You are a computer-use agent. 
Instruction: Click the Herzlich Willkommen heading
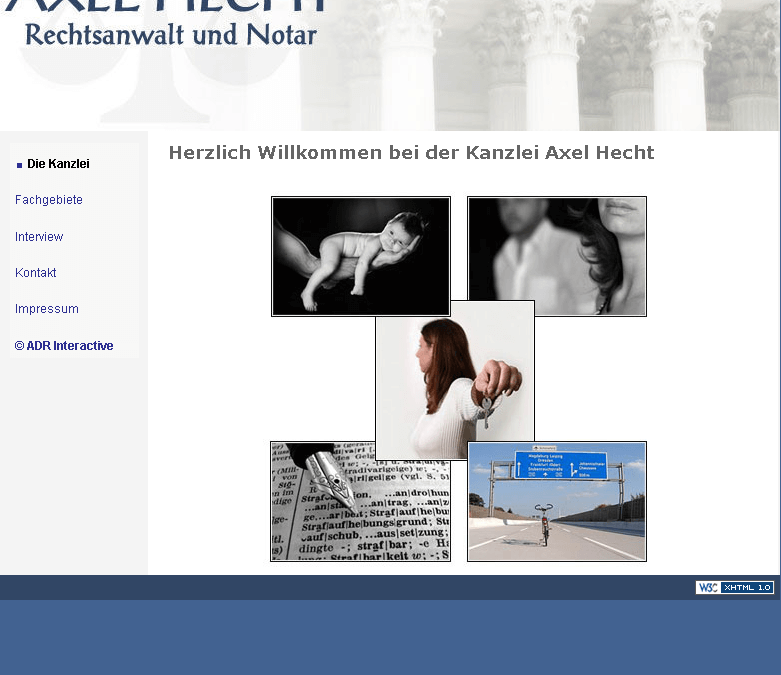pyautogui.click(x=411, y=152)
